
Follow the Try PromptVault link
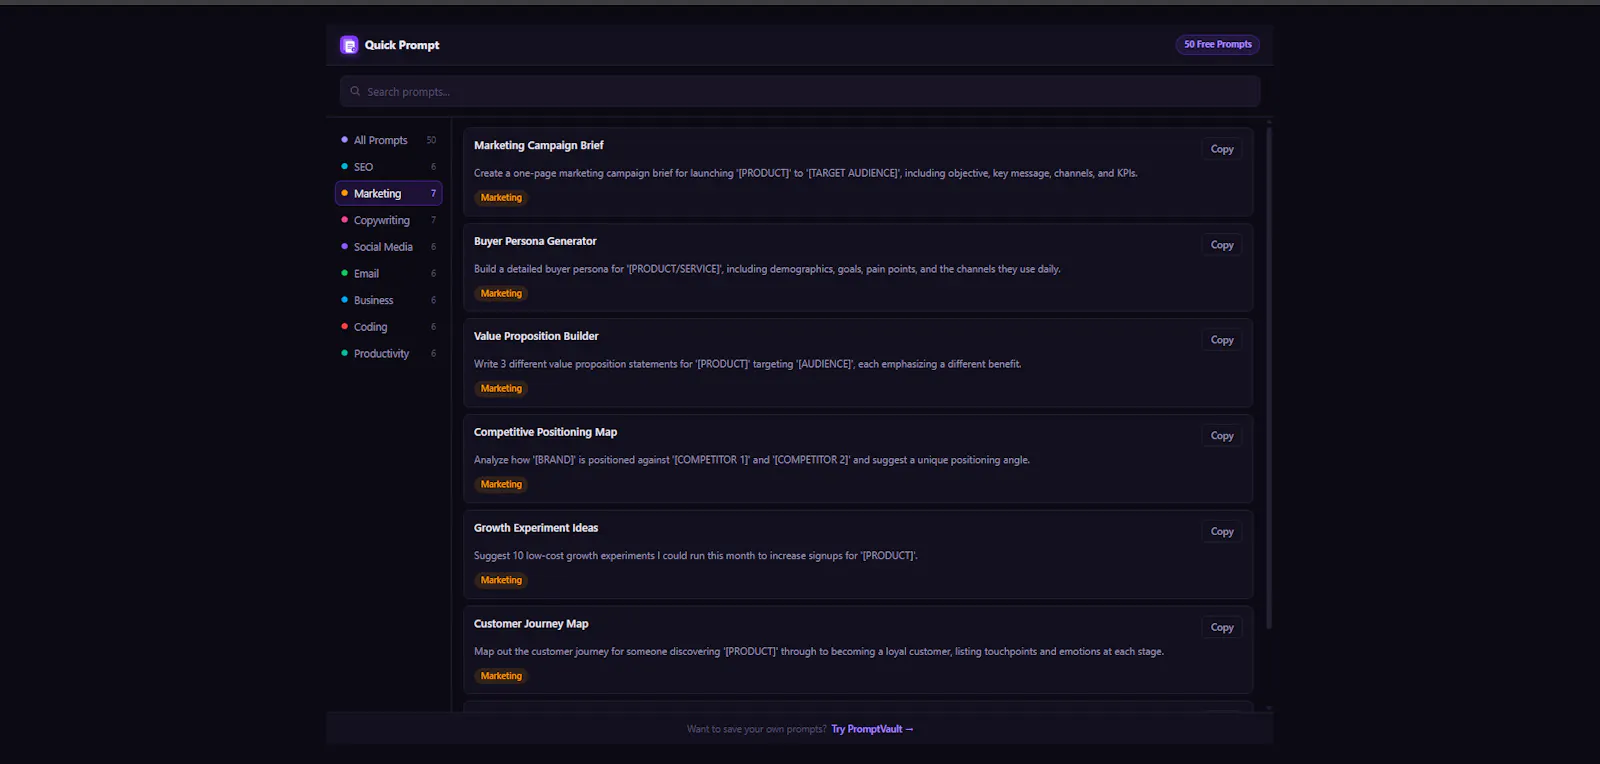pos(872,729)
